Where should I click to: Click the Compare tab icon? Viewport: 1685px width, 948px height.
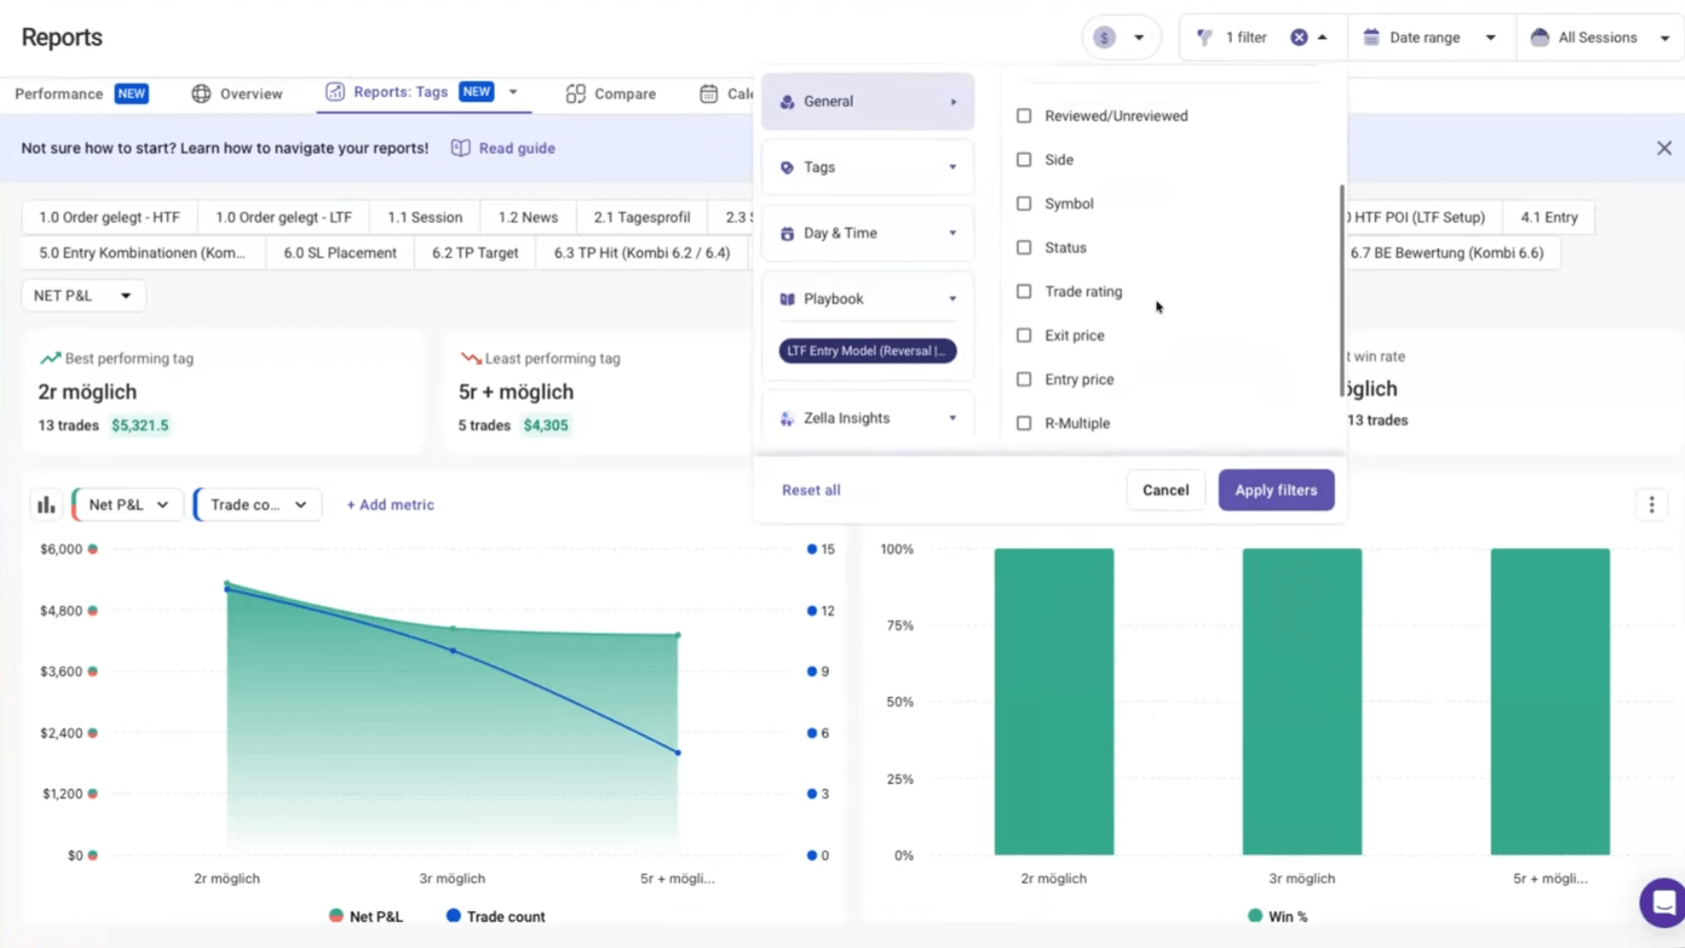[x=575, y=94]
